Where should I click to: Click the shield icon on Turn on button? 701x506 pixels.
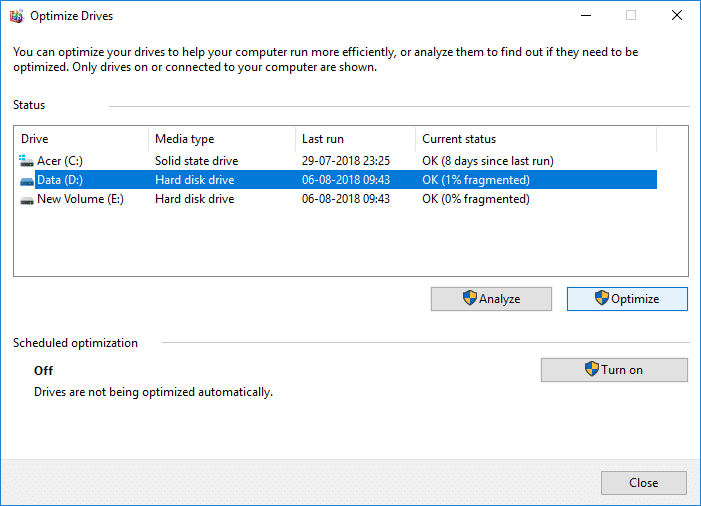pos(592,369)
